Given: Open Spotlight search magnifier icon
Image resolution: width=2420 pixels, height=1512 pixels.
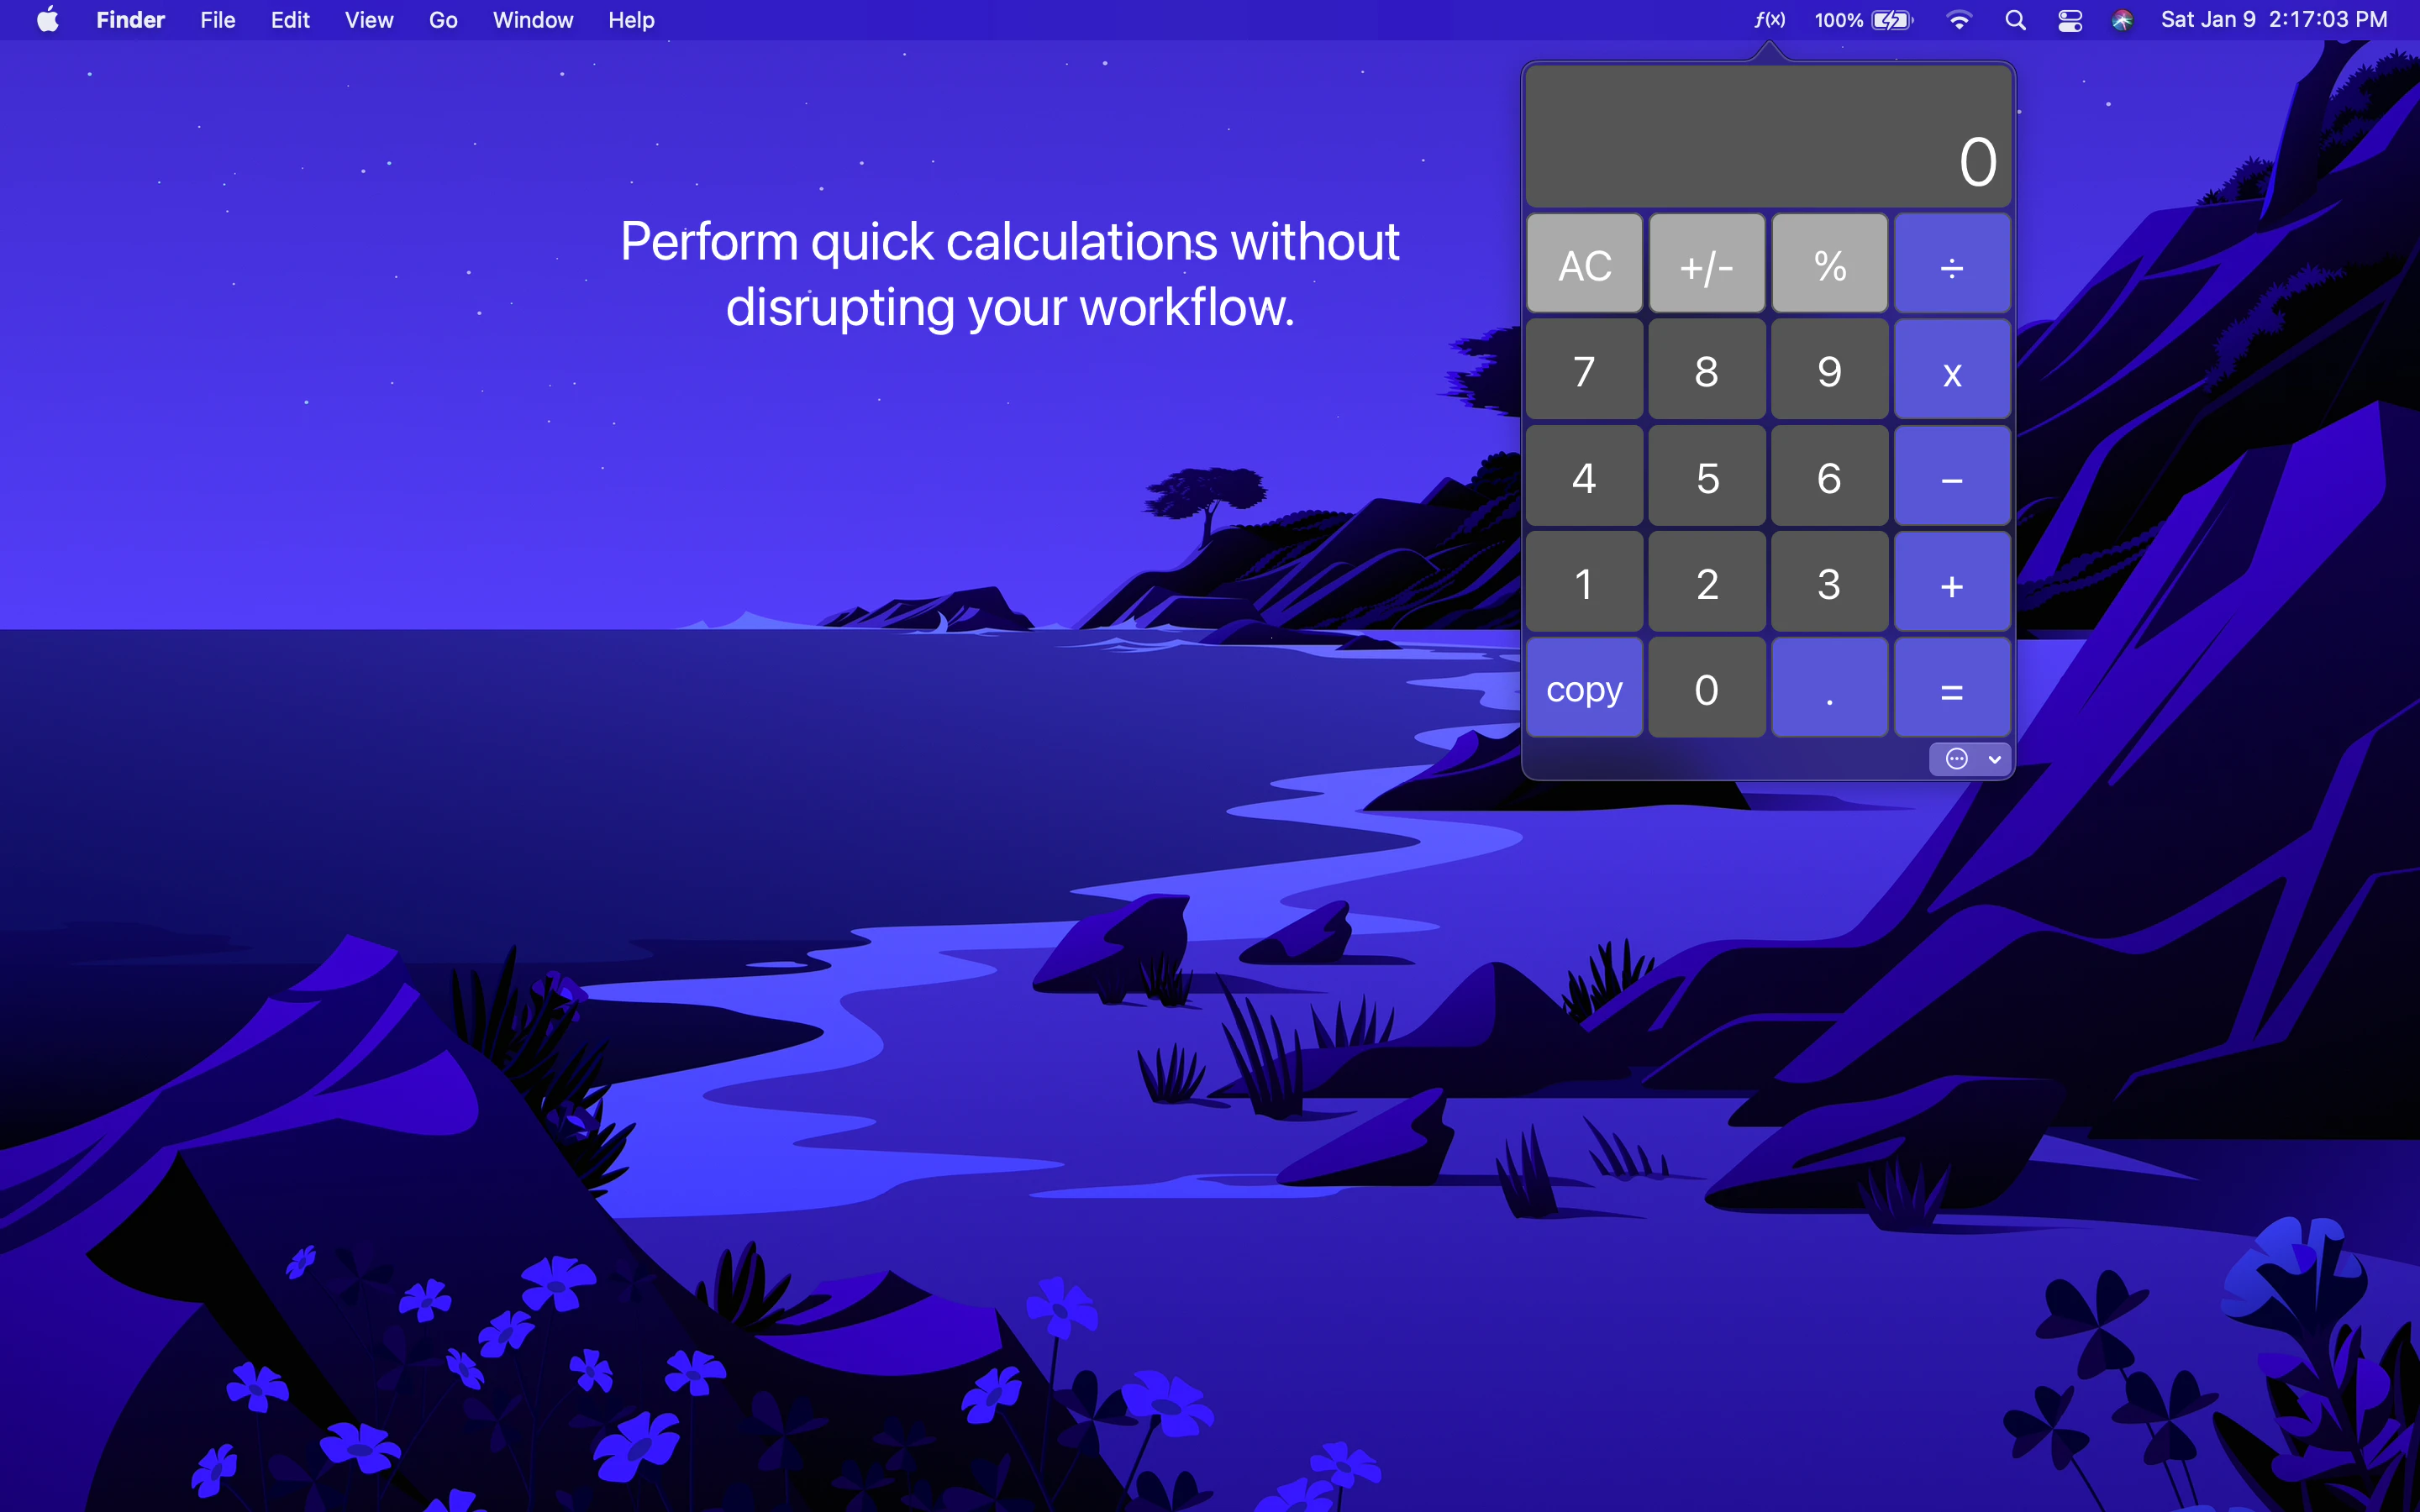Looking at the screenshot, I should click(2015, 20).
